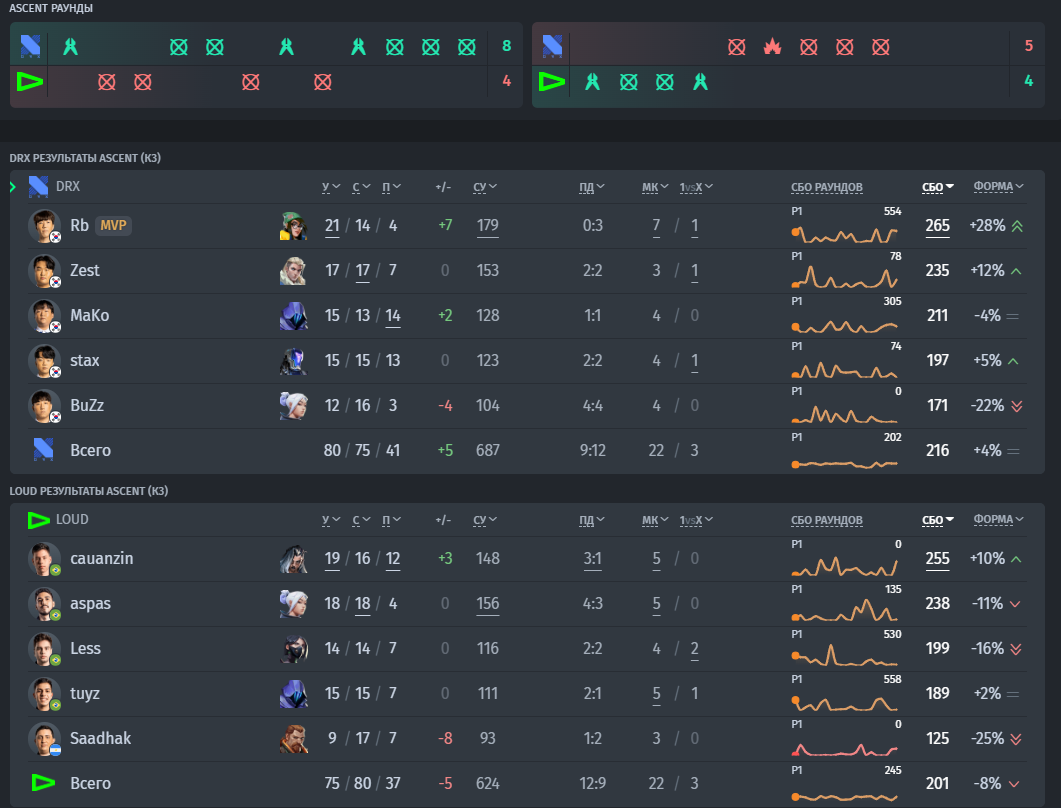Select the flame round icon for DRX

[x=772, y=47]
